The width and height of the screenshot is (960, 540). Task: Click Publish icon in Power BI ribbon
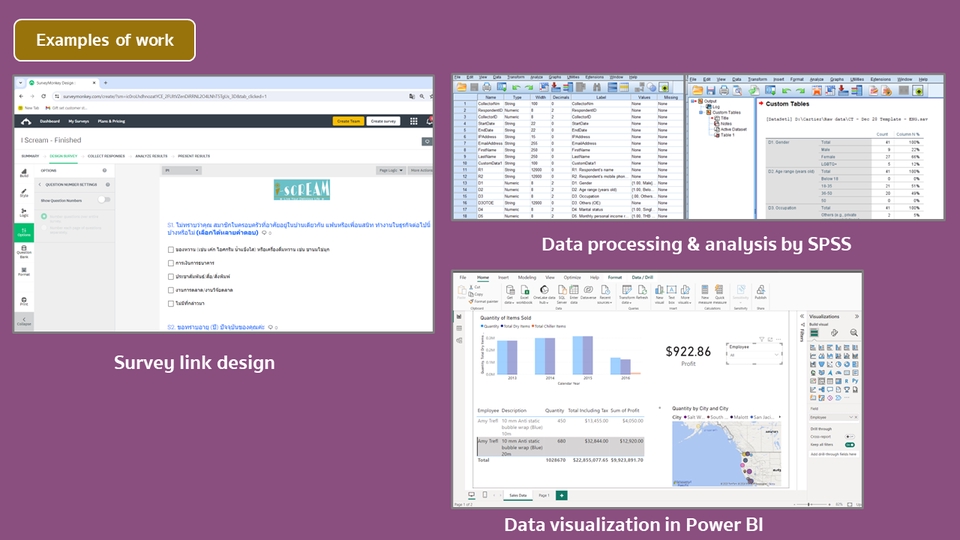click(x=760, y=292)
